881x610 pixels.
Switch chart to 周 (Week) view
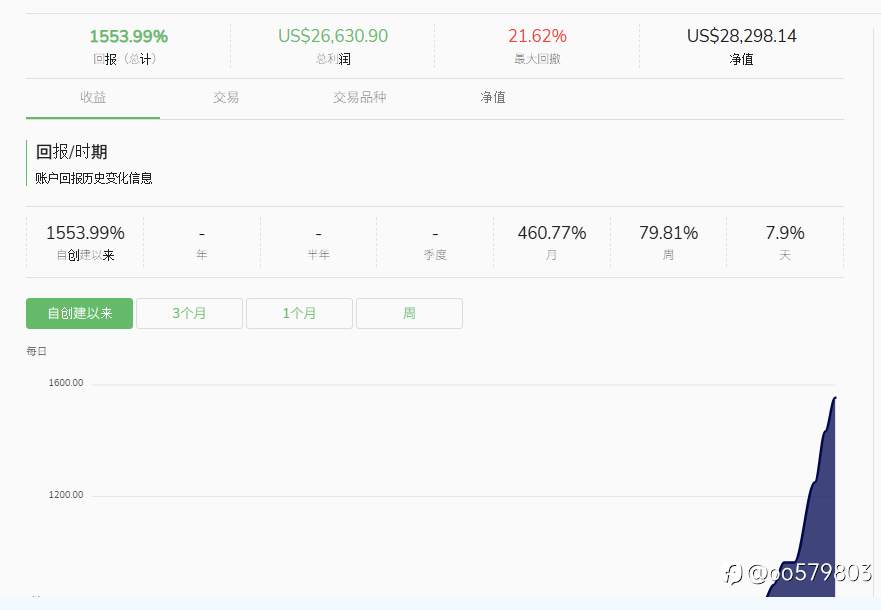409,313
